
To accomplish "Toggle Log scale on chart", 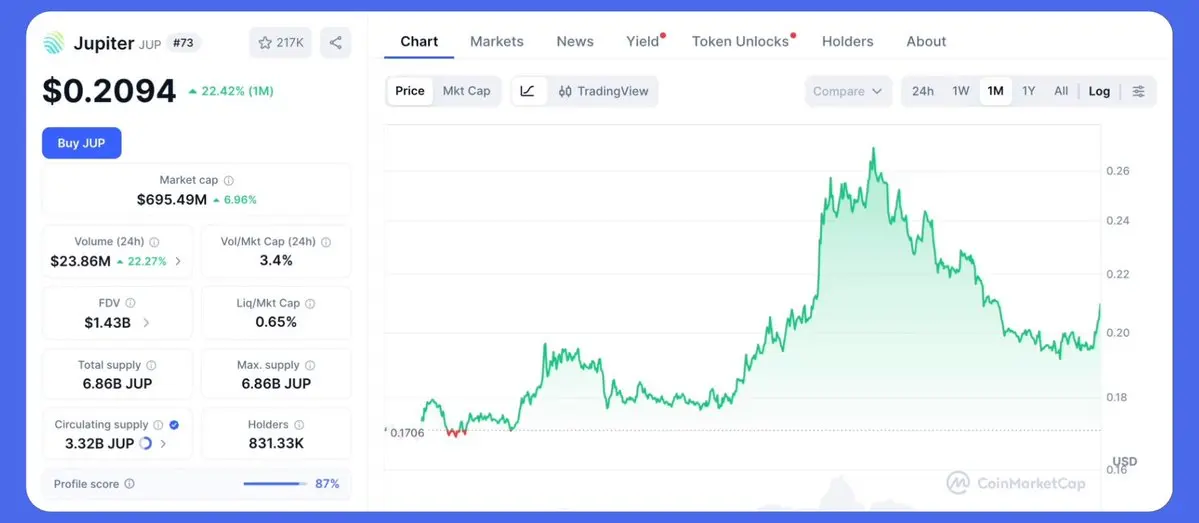I will click(x=1100, y=91).
